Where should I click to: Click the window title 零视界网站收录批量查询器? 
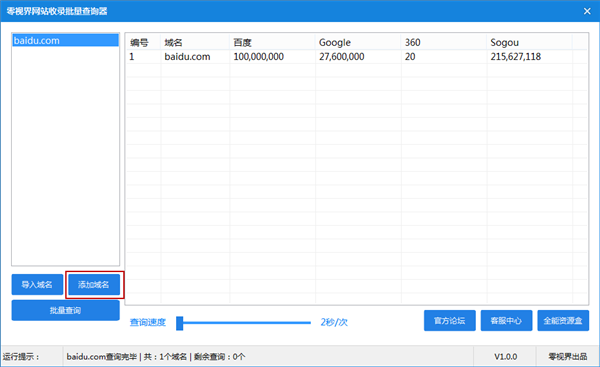click(57, 11)
